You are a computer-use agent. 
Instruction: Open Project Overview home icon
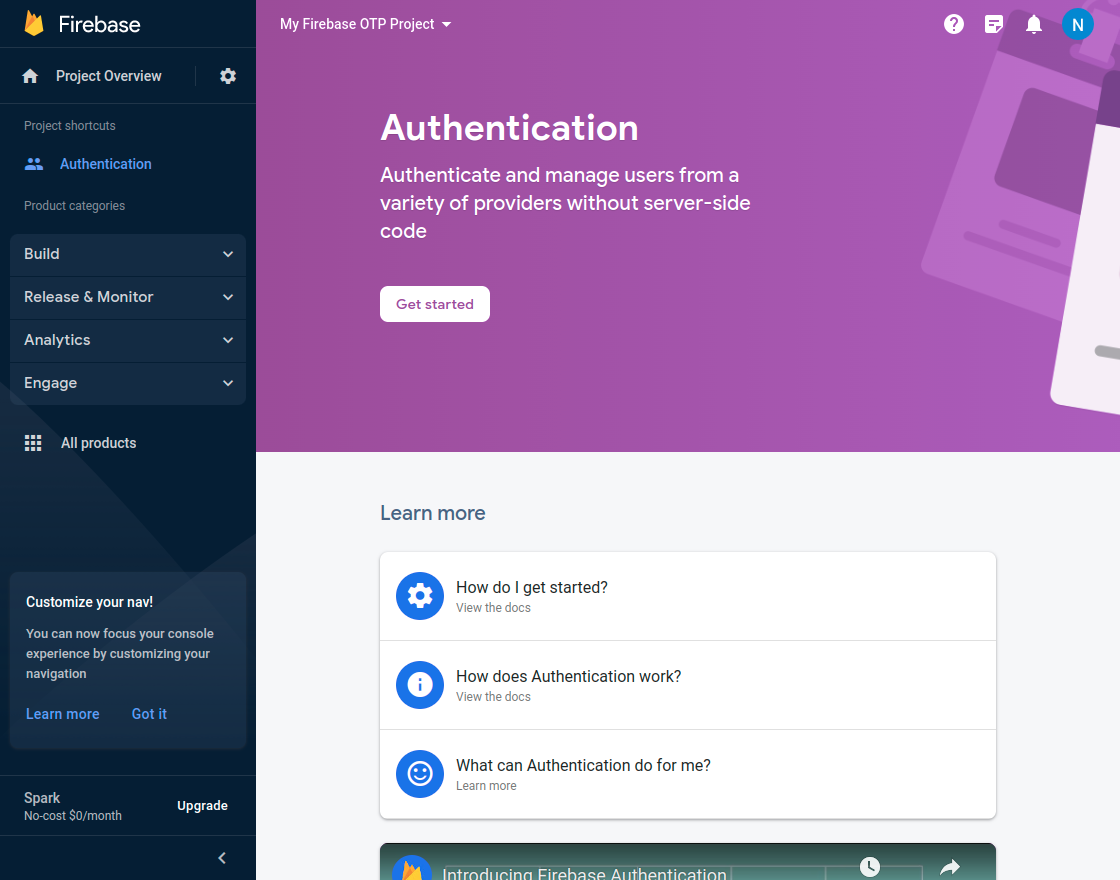(x=30, y=76)
